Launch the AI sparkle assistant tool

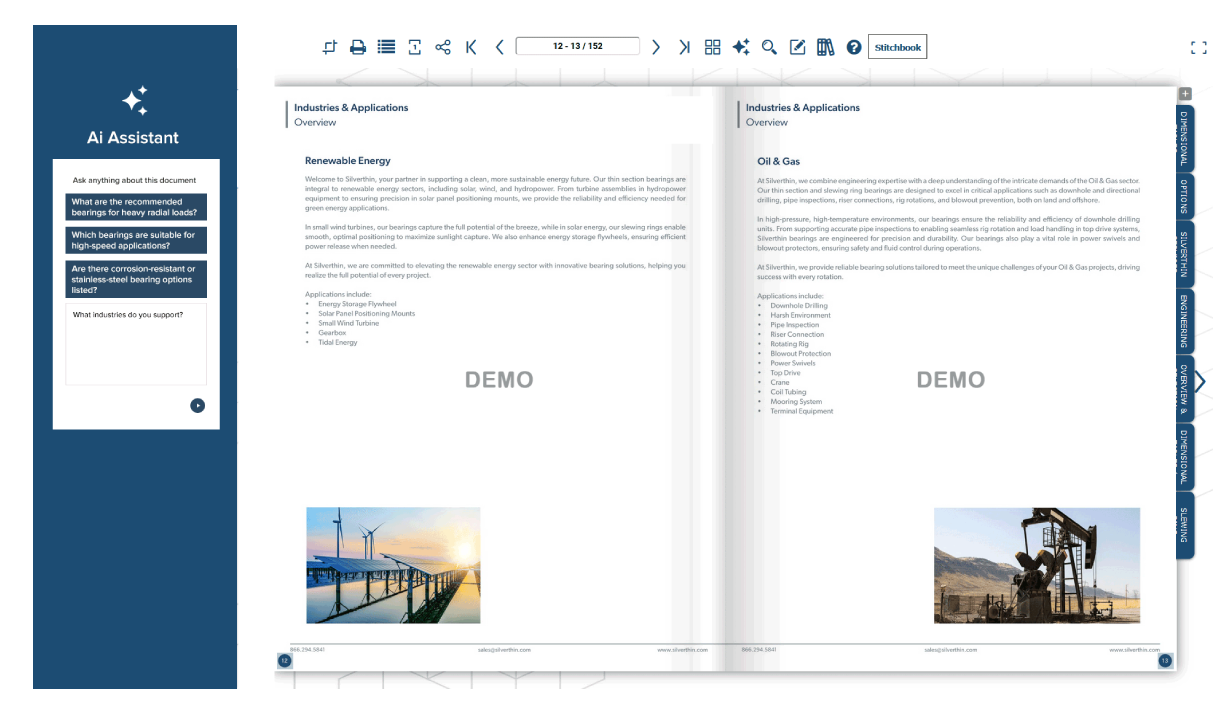741,46
